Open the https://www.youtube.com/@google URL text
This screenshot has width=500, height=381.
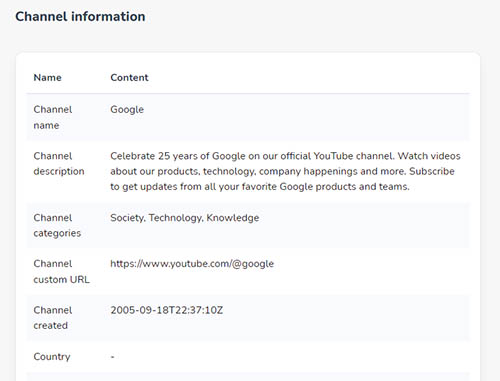[192, 264]
